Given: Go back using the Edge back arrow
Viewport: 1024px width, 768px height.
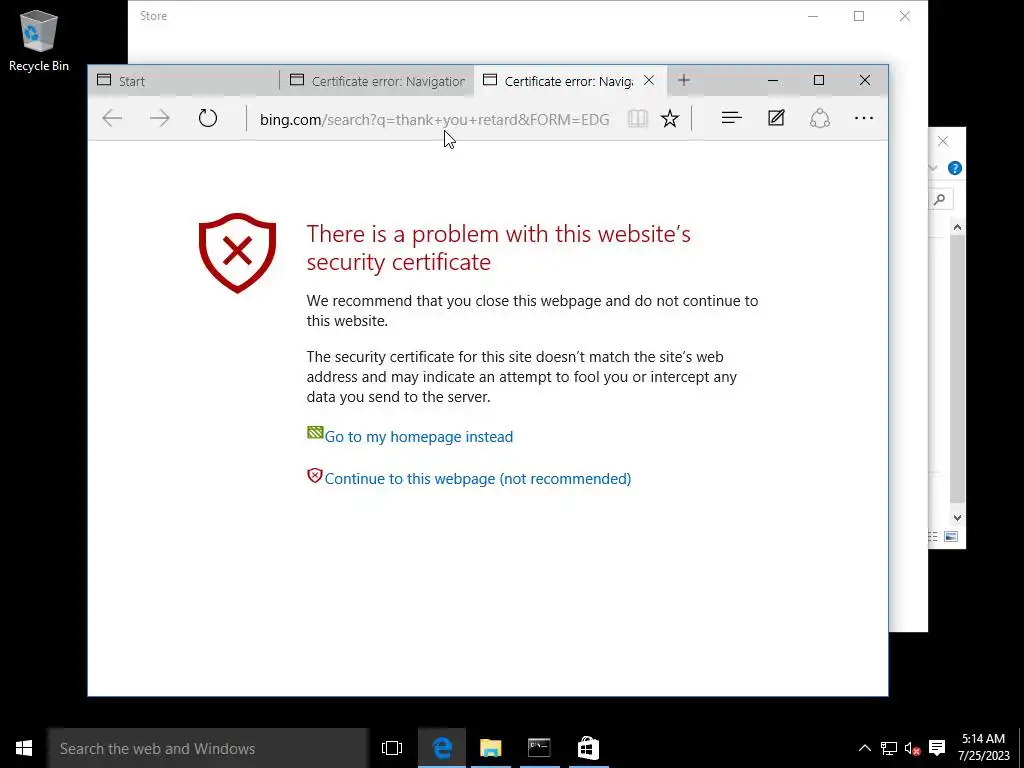Looking at the screenshot, I should point(112,118).
